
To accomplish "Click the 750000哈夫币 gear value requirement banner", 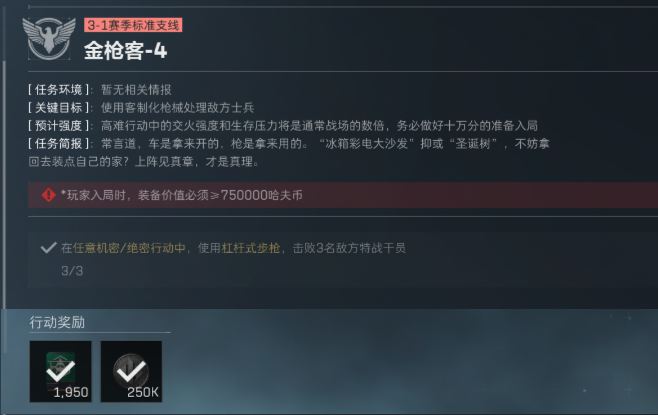I will click(343, 195).
